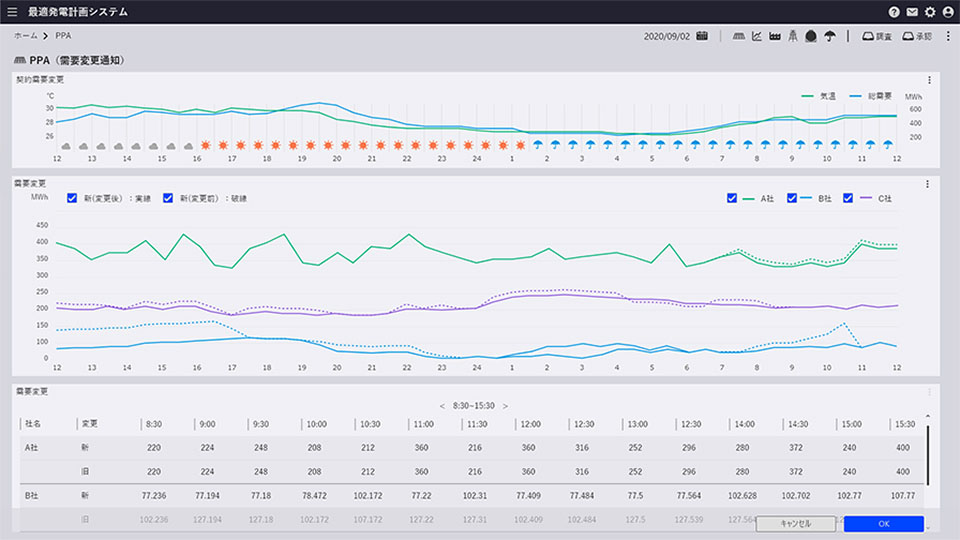The height and width of the screenshot is (540, 960).
Task: Open the help question mark icon
Action: pyautogui.click(x=894, y=12)
